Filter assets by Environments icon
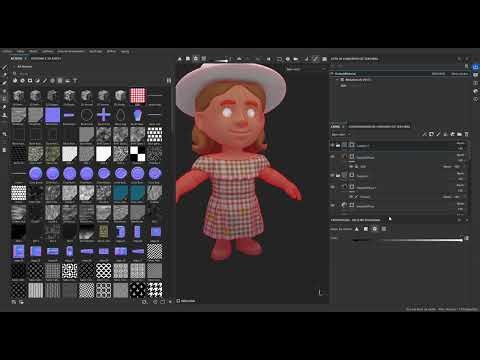 coord(68,81)
